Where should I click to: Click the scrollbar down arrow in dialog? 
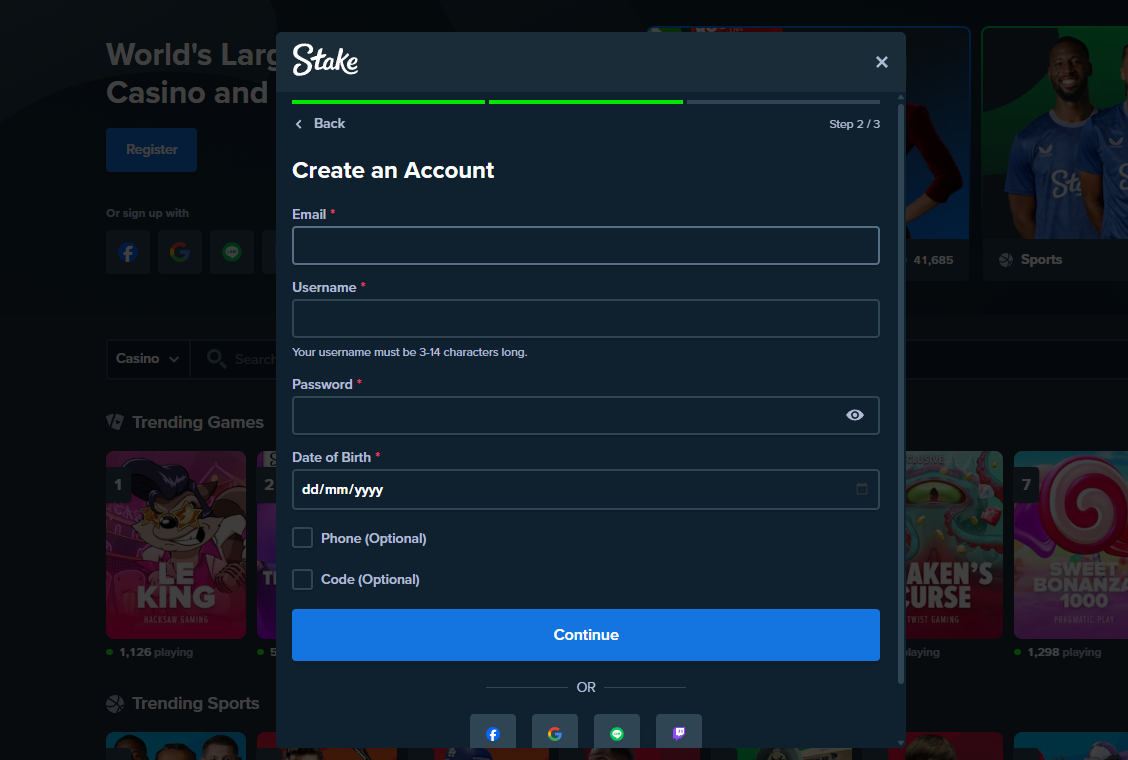(901, 743)
